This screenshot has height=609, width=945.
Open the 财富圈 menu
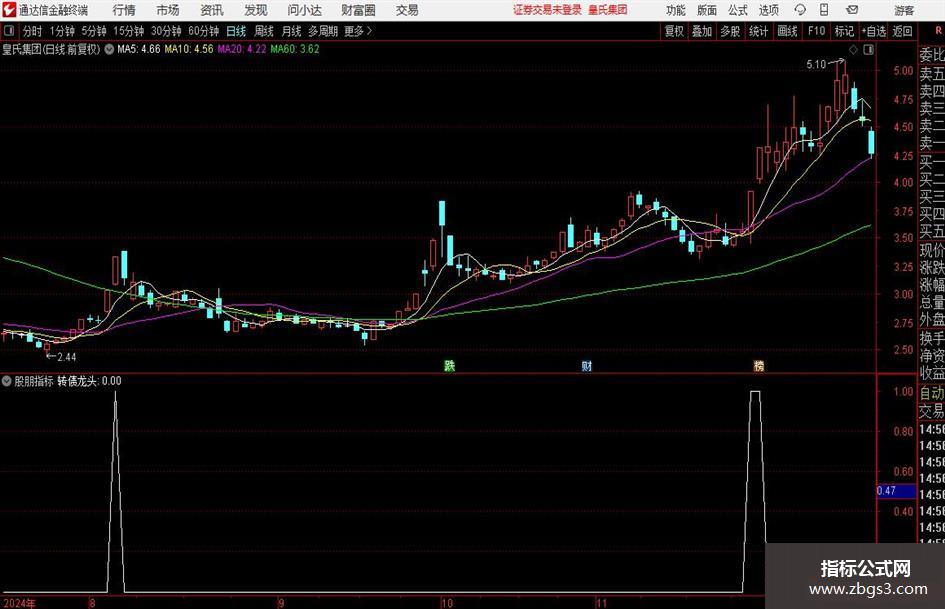click(x=358, y=10)
